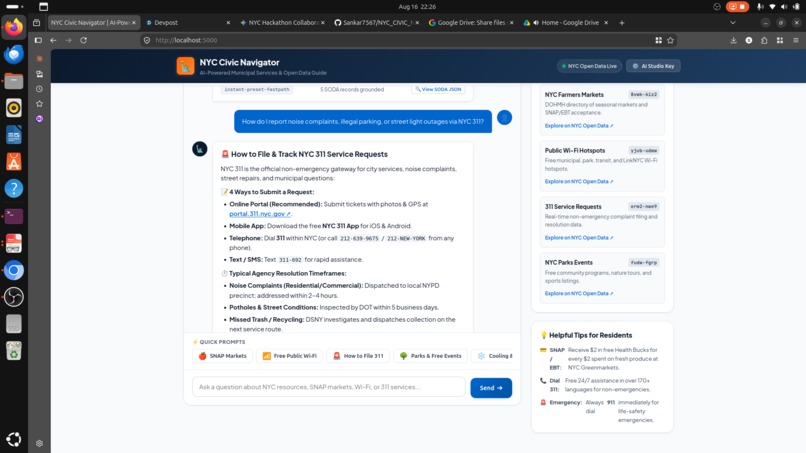The image size is (806, 453).
Task: Explore 311 Service Requests on Open Data
Action: [x=579, y=238]
